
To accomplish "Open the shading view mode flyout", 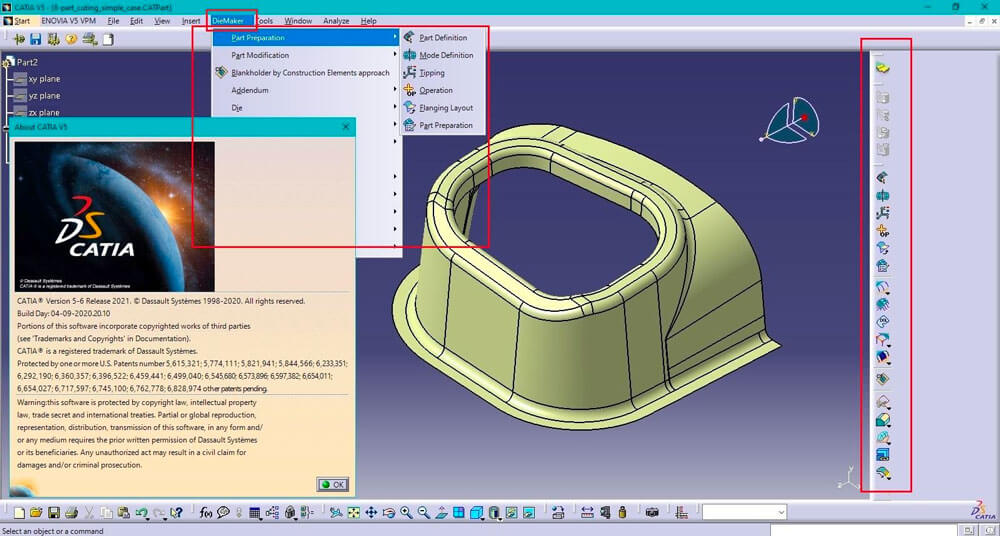I will pyautogui.click(x=494, y=512).
